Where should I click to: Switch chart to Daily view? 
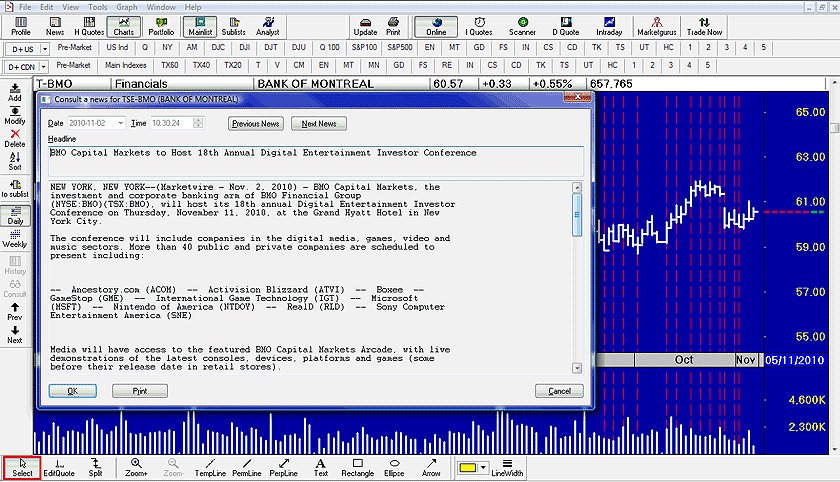(15, 215)
